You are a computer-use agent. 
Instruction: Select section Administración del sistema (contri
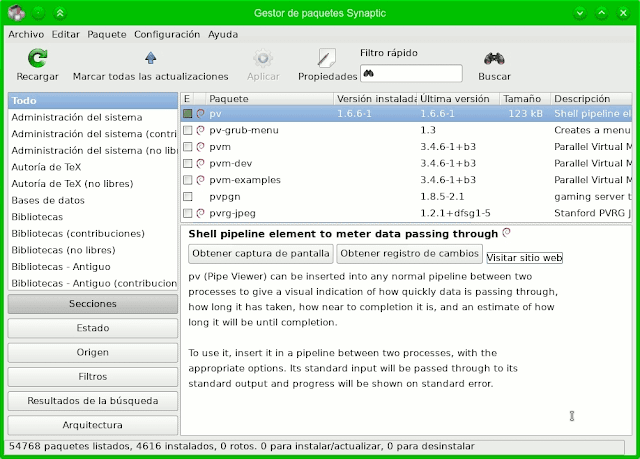click(x=93, y=134)
